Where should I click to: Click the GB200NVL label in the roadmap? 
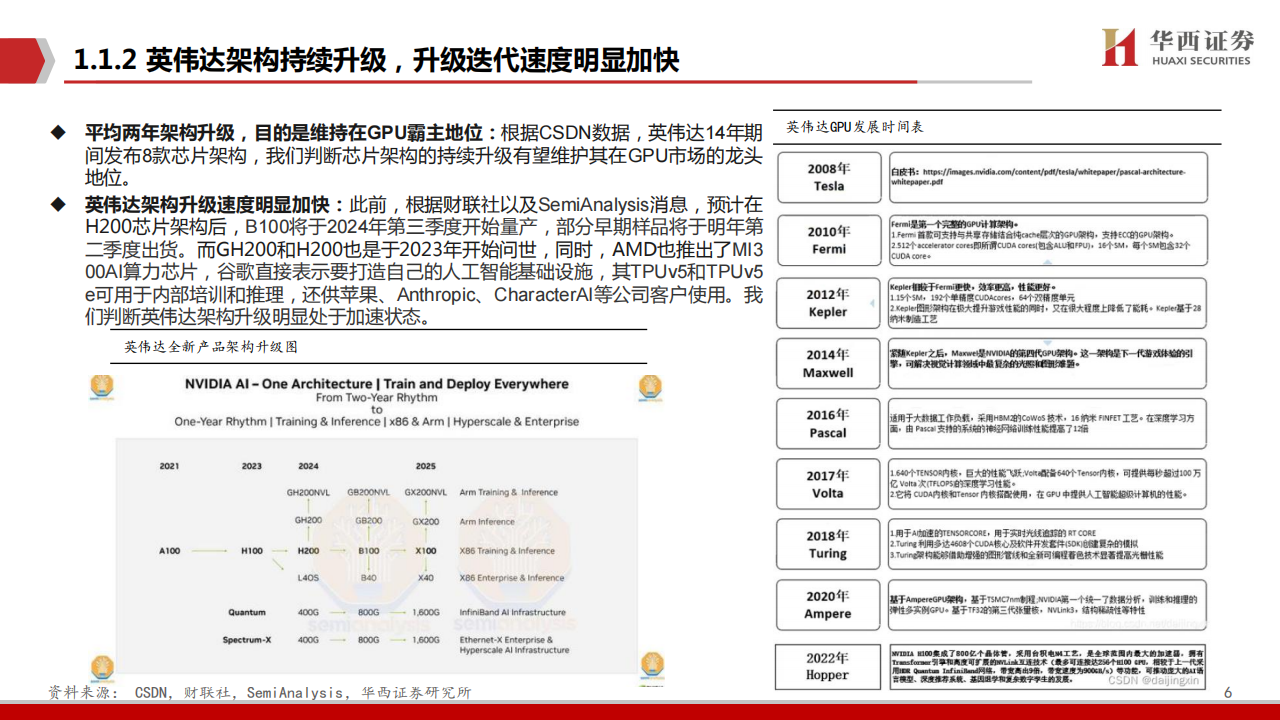[x=369, y=492]
